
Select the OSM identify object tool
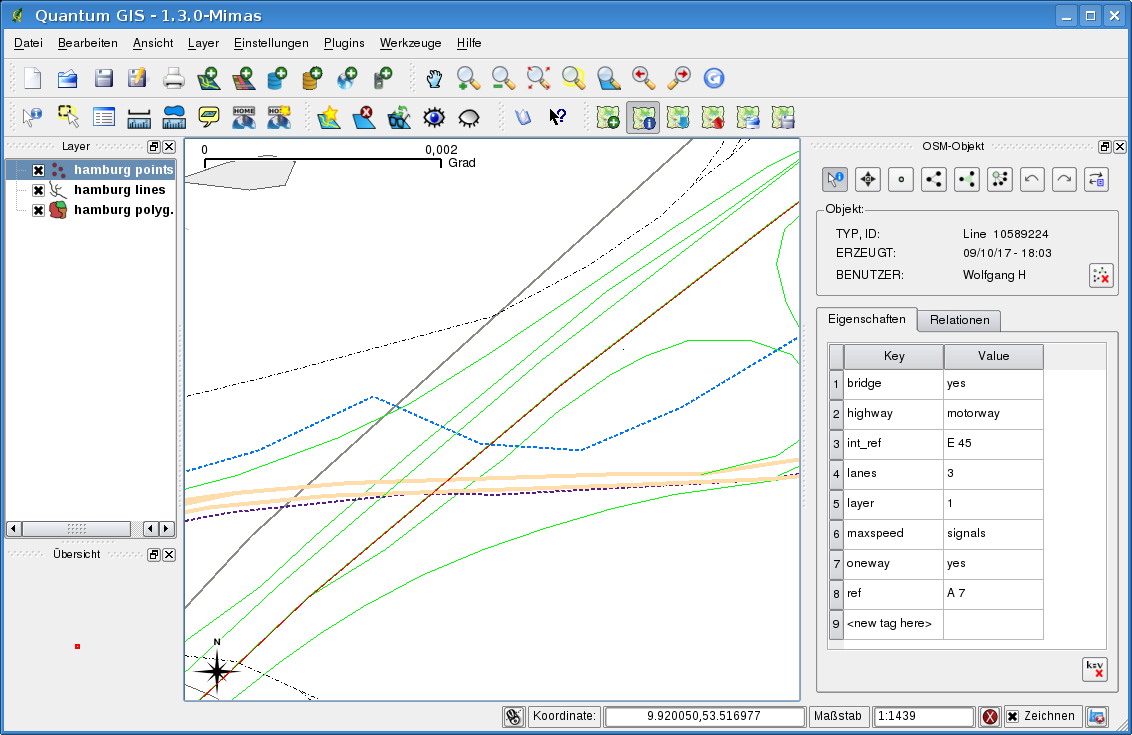coord(835,179)
